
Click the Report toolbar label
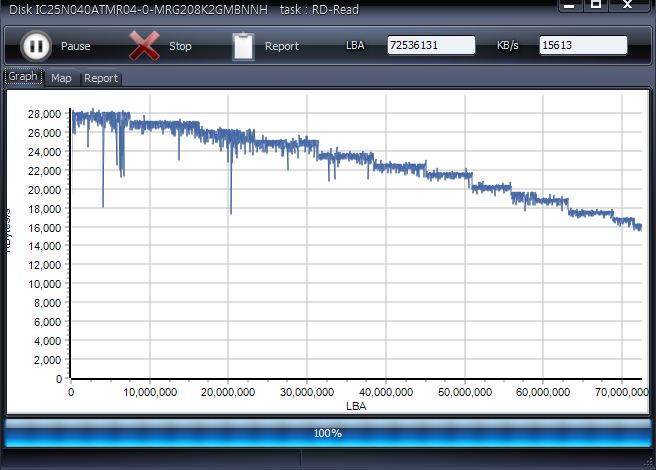point(282,46)
